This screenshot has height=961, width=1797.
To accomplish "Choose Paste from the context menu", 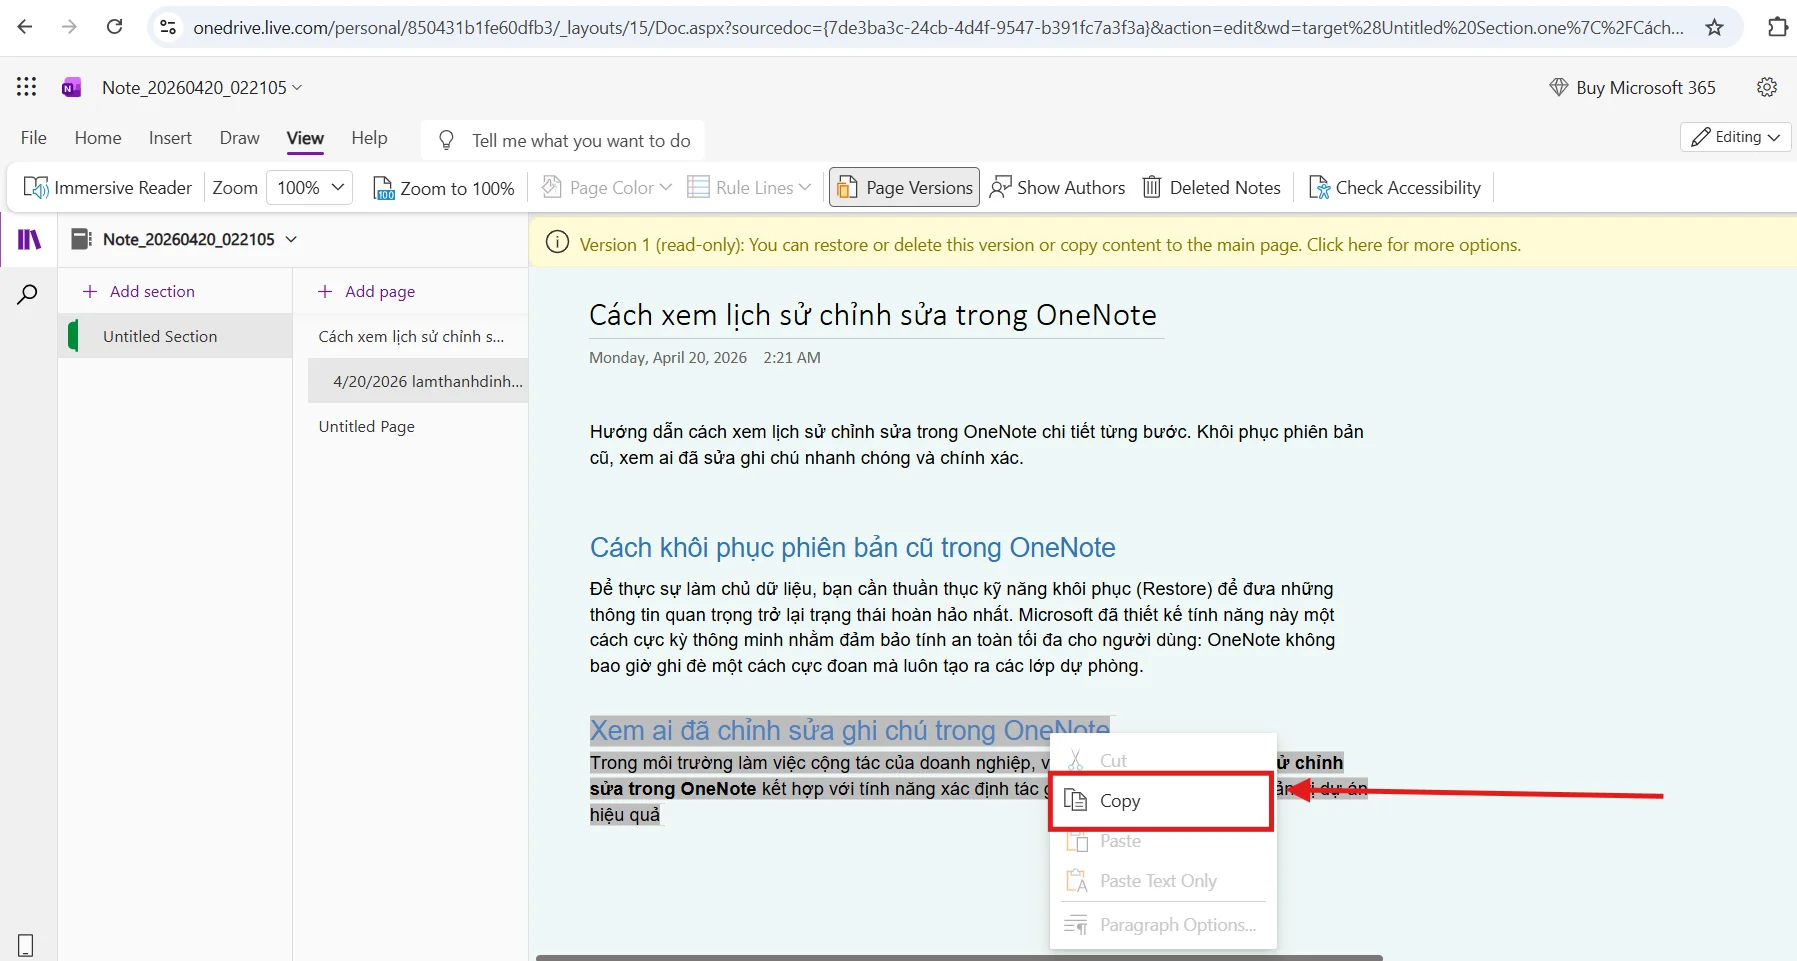I will 1163,841.
